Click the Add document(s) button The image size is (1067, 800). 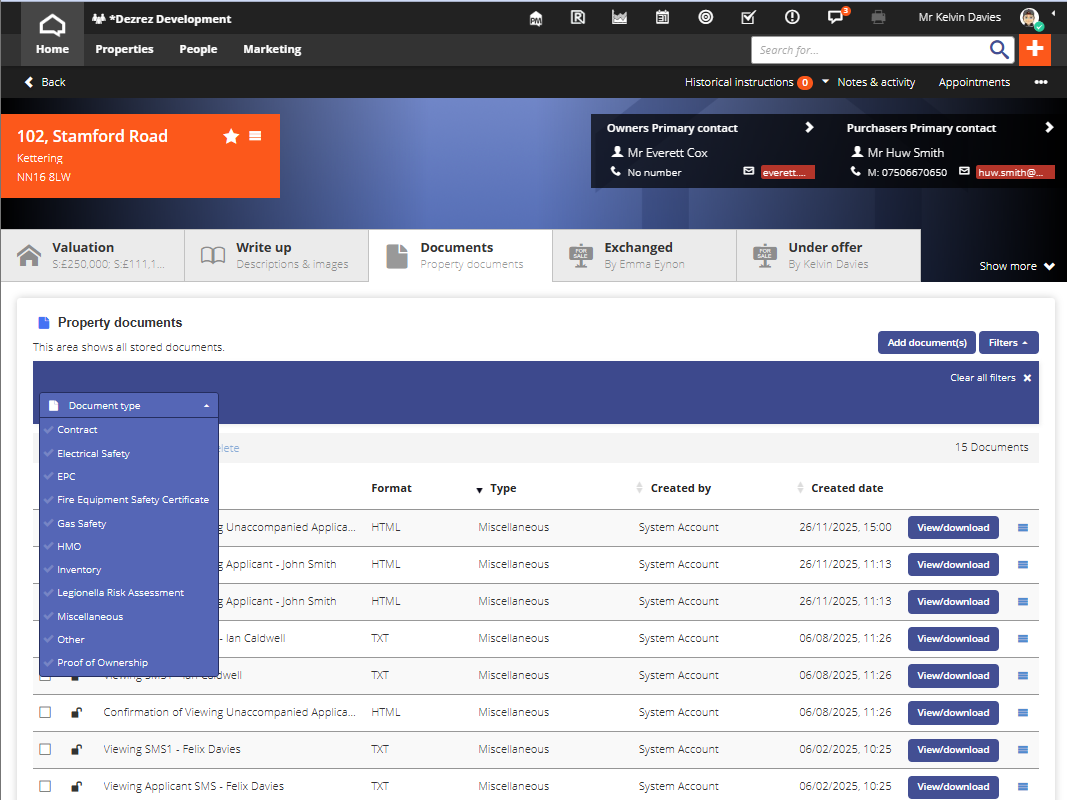pyautogui.click(x=927, y=342)
